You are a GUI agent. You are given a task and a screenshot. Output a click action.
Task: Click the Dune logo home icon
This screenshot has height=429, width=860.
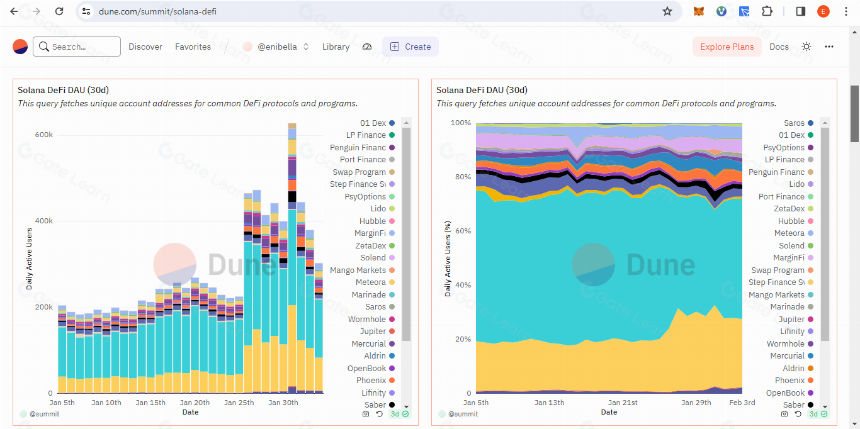(x=20, y=47)
